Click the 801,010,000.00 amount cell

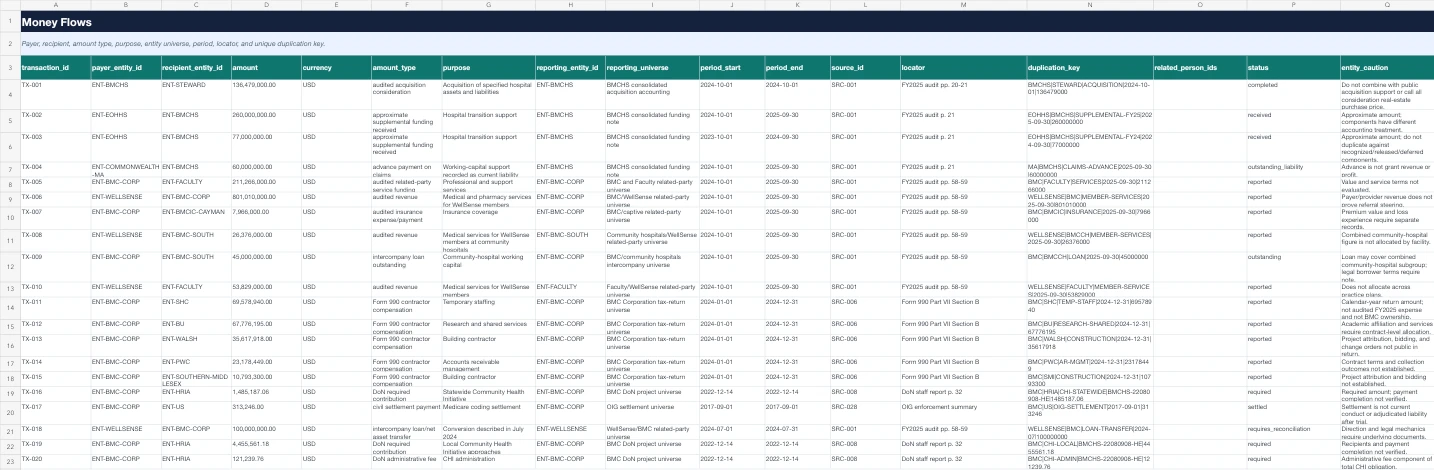click(265, 199)
